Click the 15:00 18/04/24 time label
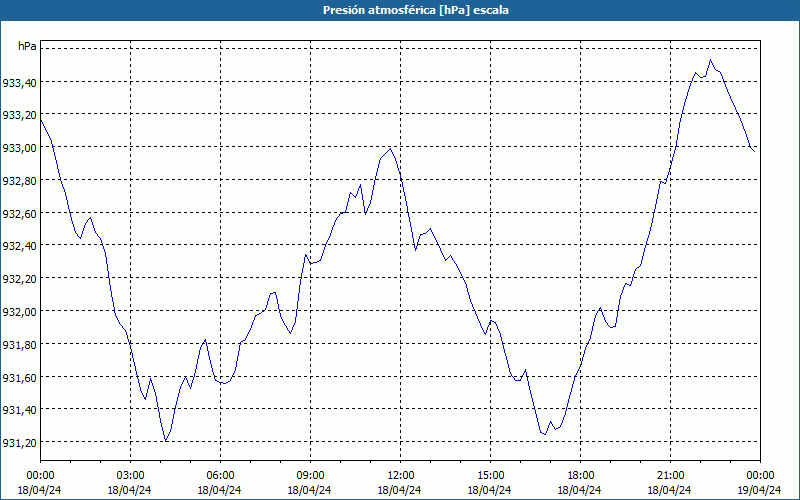Viewport: 800px width, 500px height. [x=490, y=483]
